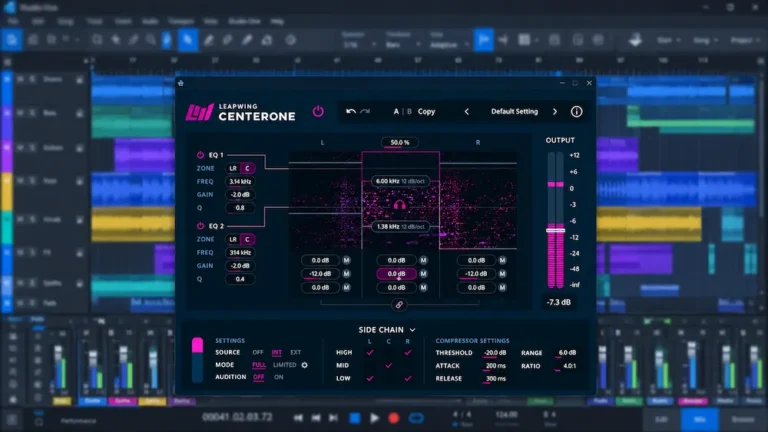Mute middle band of center channel
Image resolution: width=768 pixels, height=432 pixels.
coord(423,274)
